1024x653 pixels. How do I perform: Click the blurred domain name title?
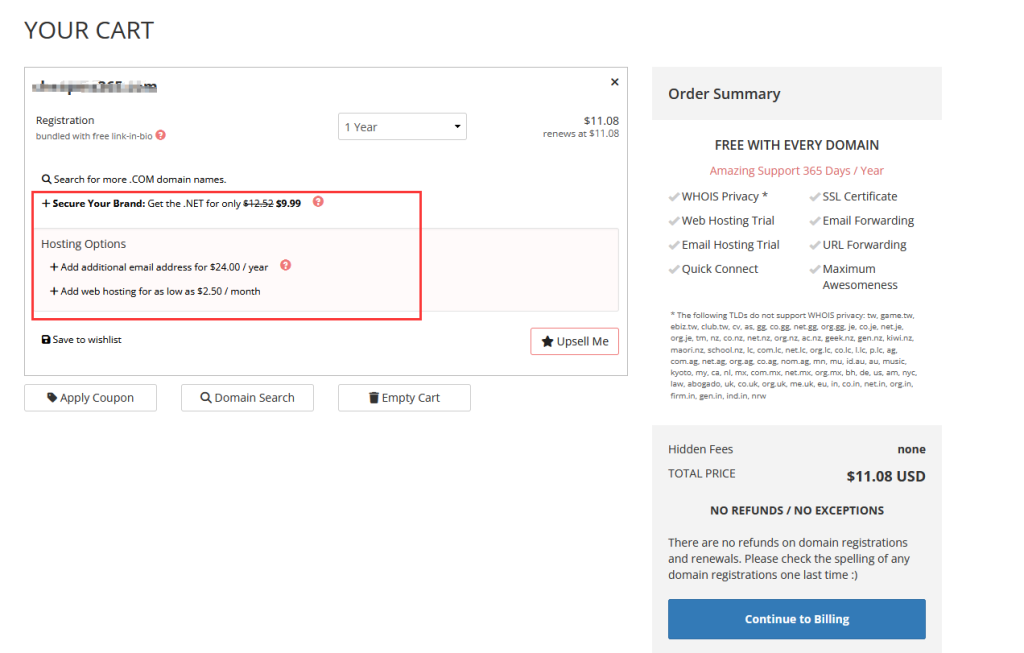(96, 88)
